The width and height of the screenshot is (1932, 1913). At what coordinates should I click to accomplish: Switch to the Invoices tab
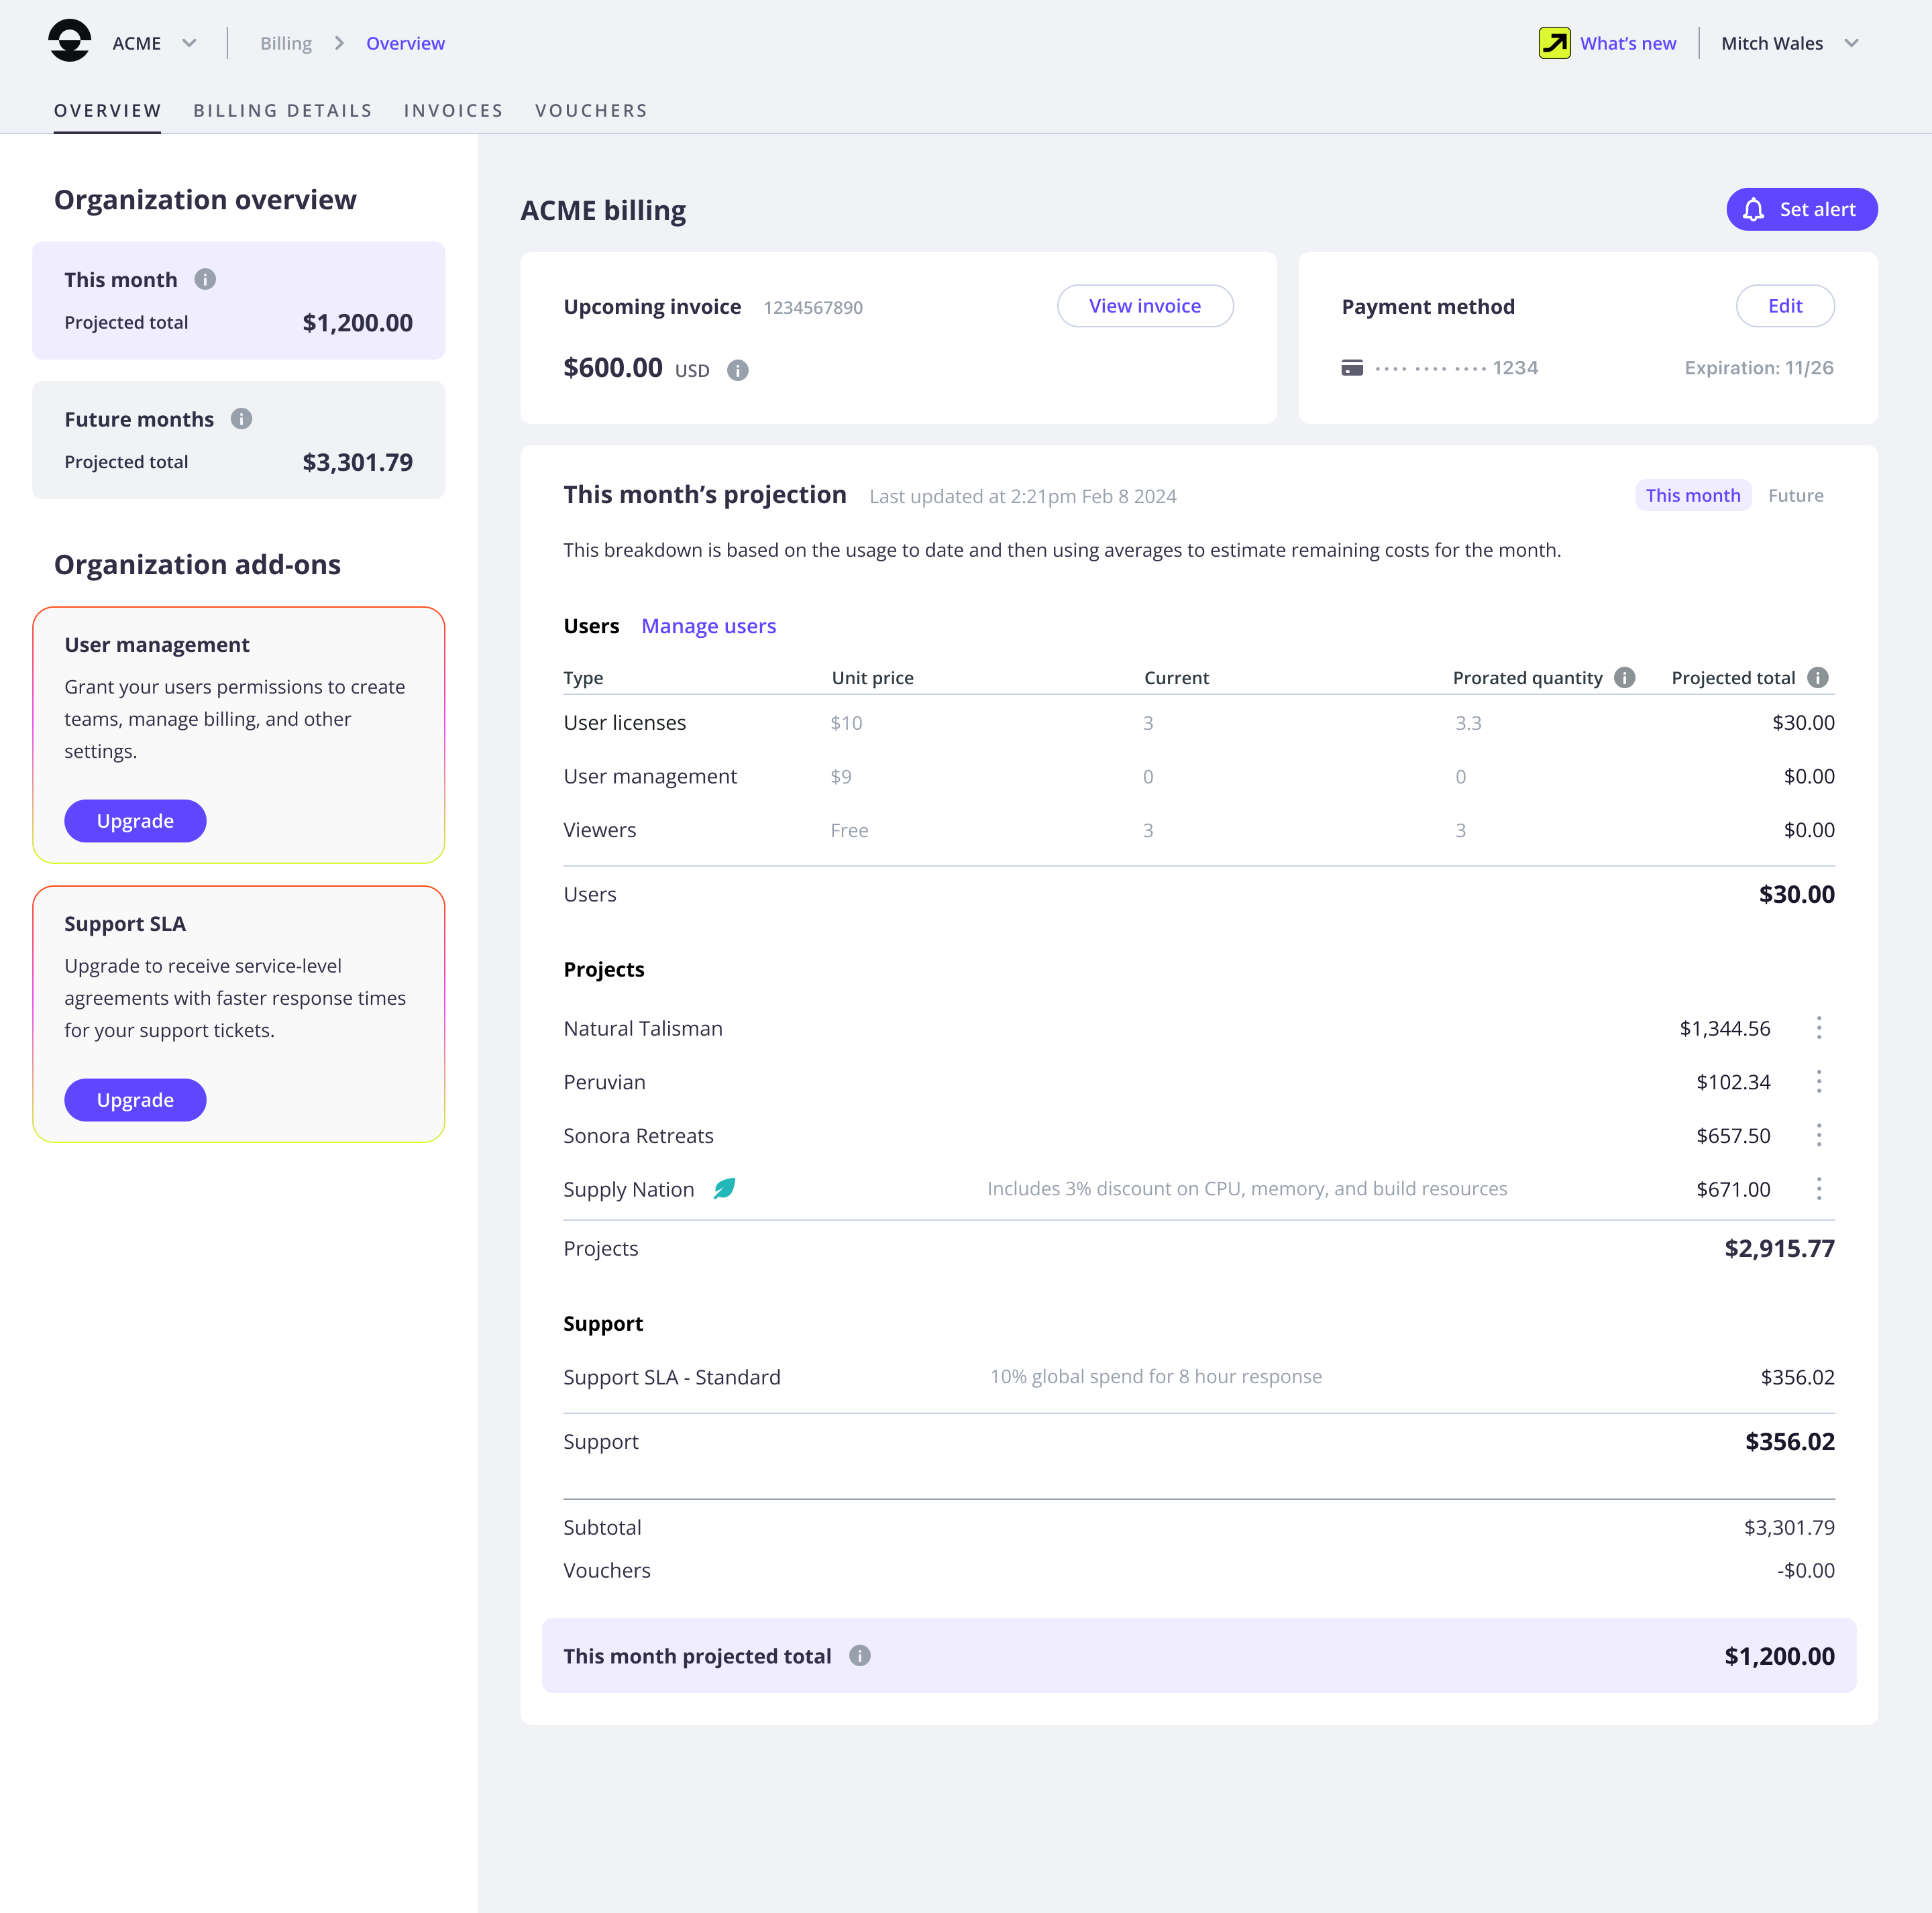point(453,110)
